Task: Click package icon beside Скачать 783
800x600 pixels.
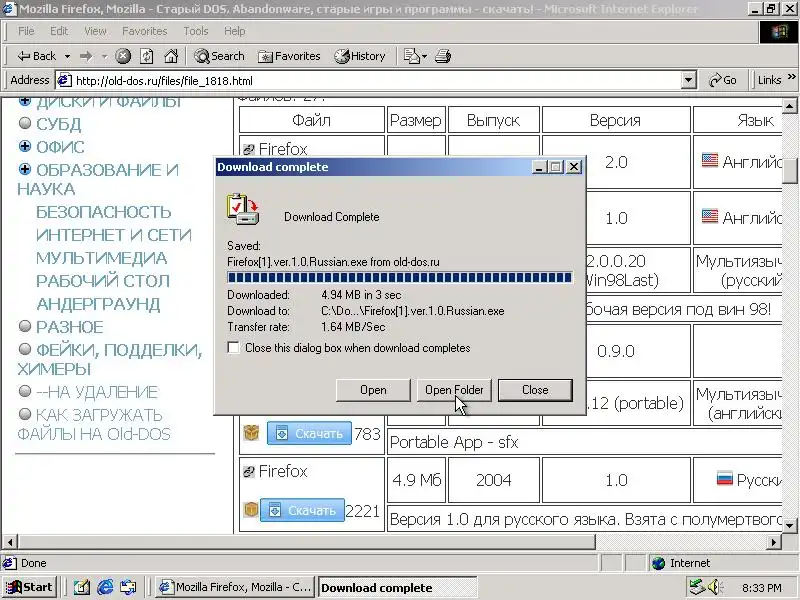Action: (251, 433)
